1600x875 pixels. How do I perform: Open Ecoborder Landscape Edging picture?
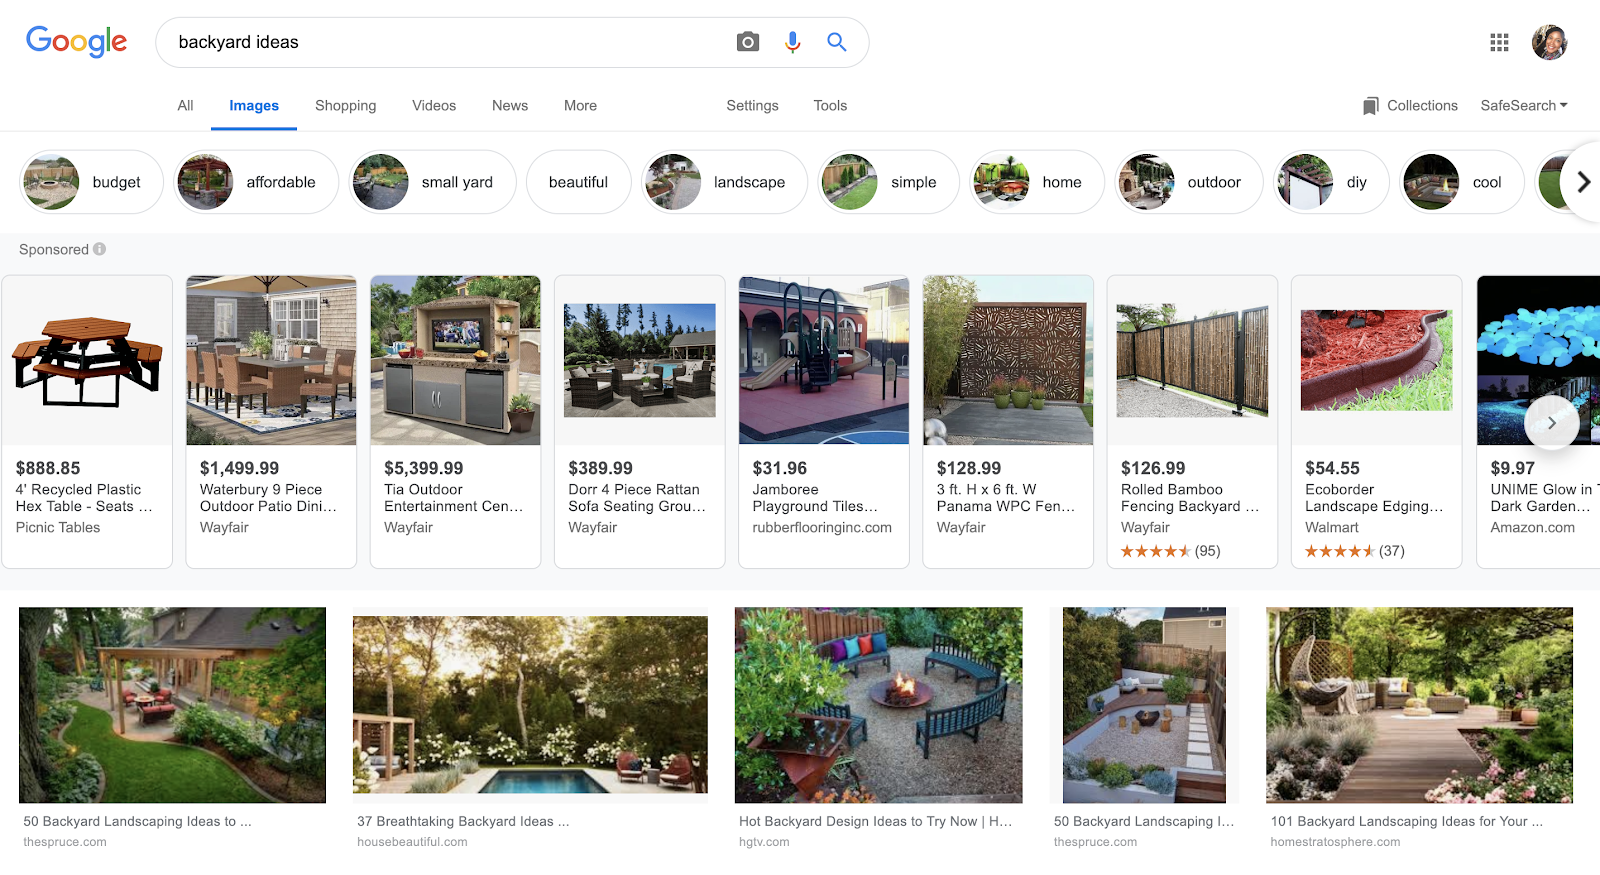(x=1376, y=360)
